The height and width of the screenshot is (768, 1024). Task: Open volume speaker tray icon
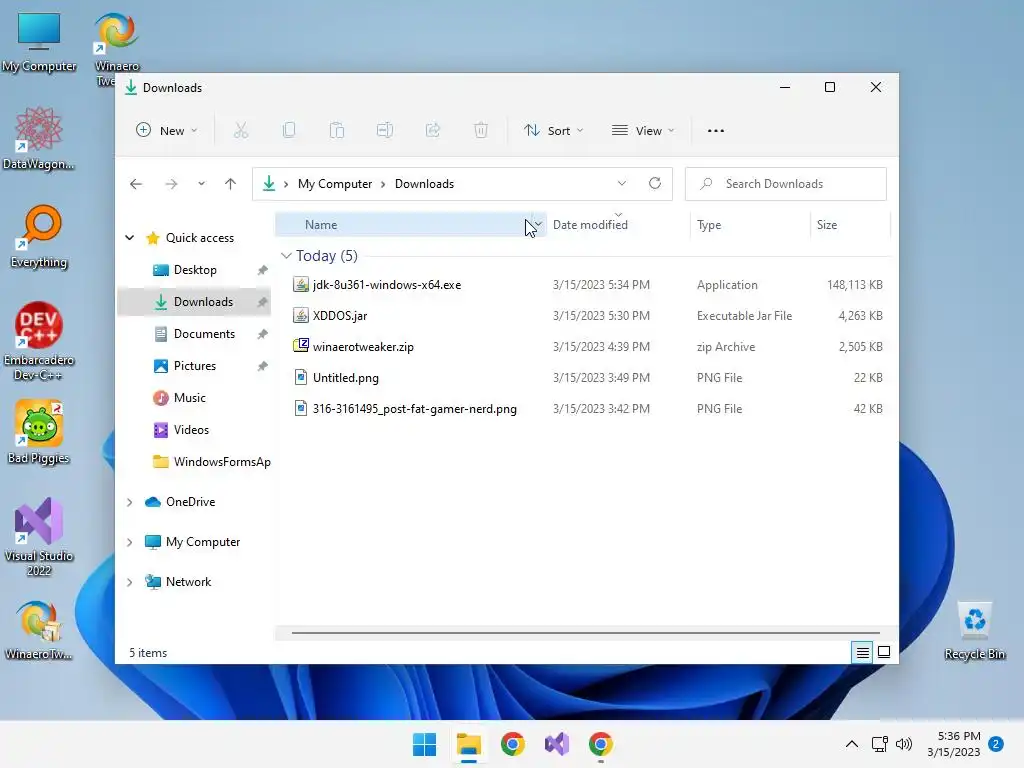tap(904, 744)
